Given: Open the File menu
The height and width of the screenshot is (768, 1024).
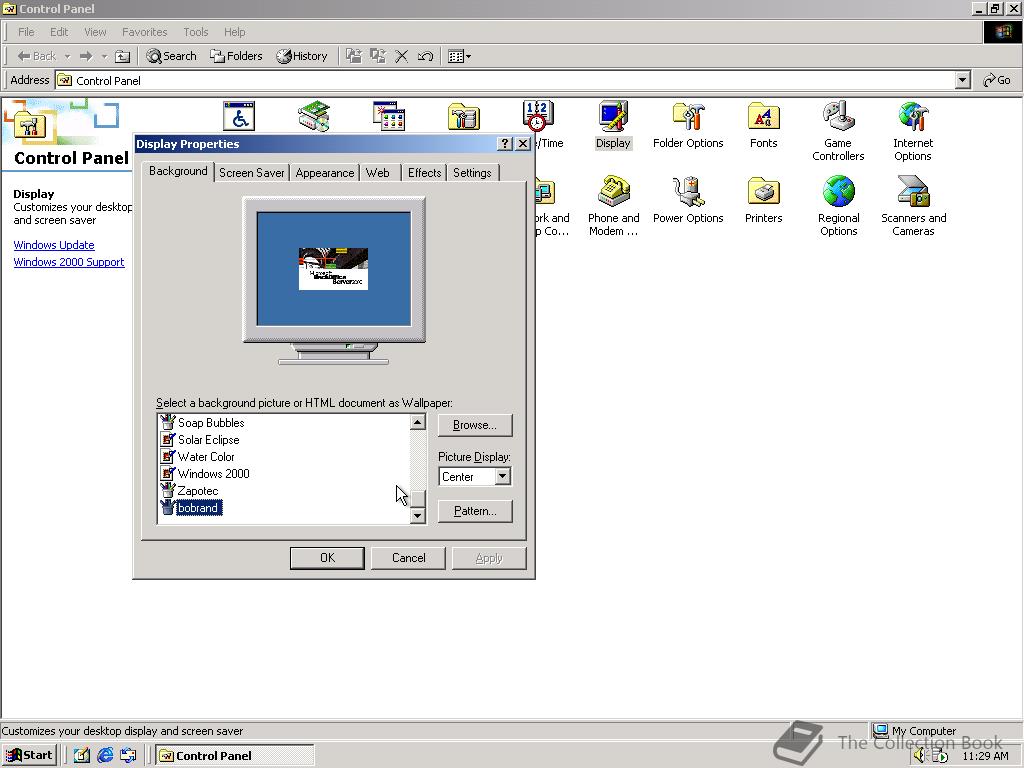Looking at the screenshot, I should tap(26, 32).
